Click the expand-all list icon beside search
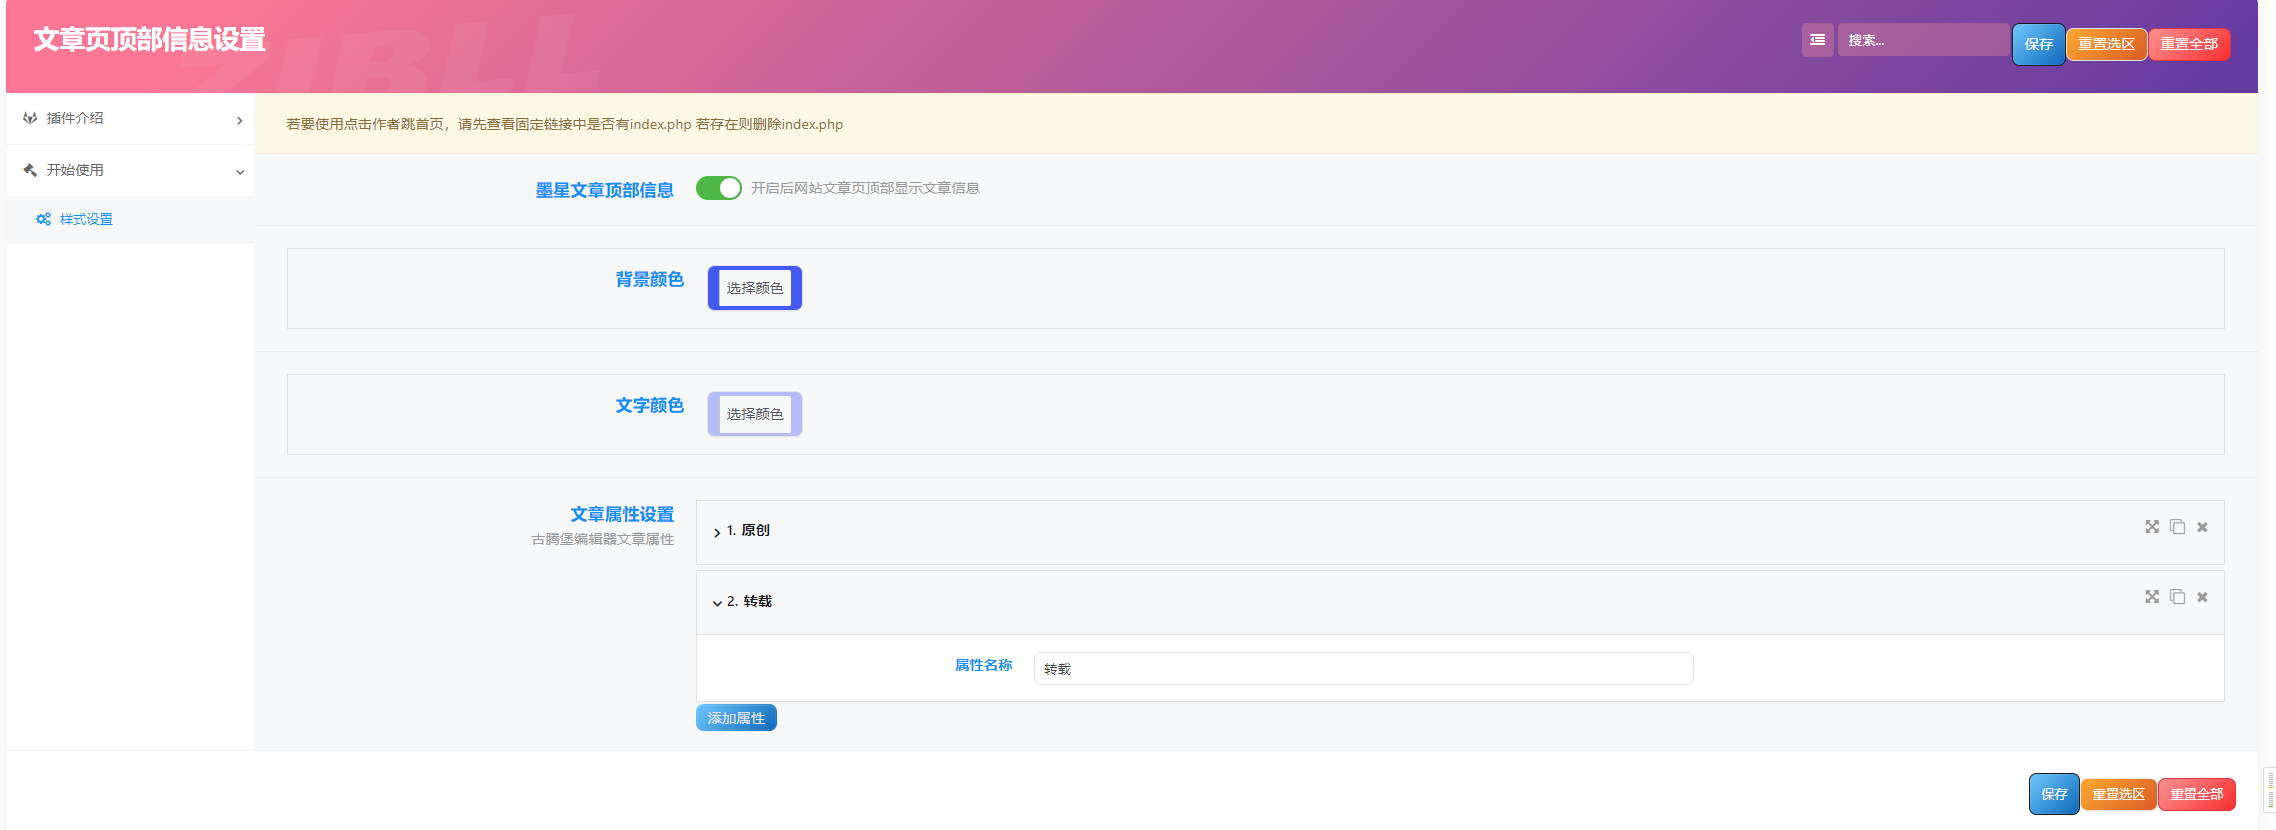The height and width of the screenshot is (830, 2276). click(x=1817, y=40)
